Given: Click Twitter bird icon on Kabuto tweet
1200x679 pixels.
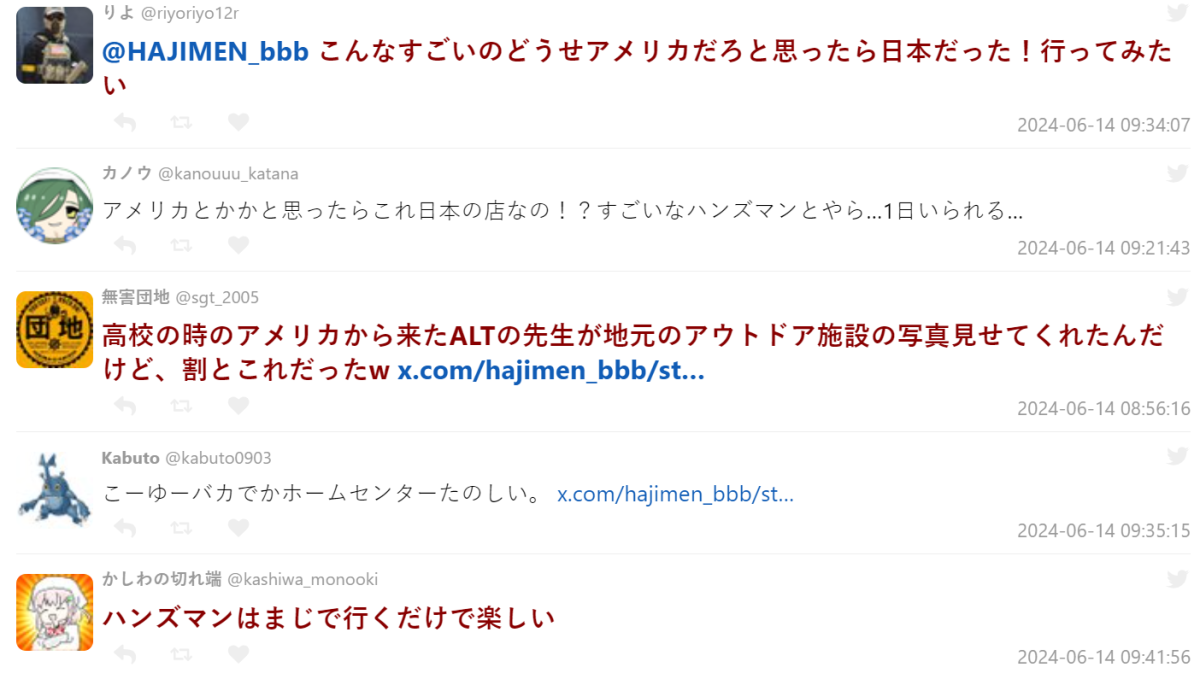Looking at the screenshot, I should pyautogui.click(x=1178, y=457).
